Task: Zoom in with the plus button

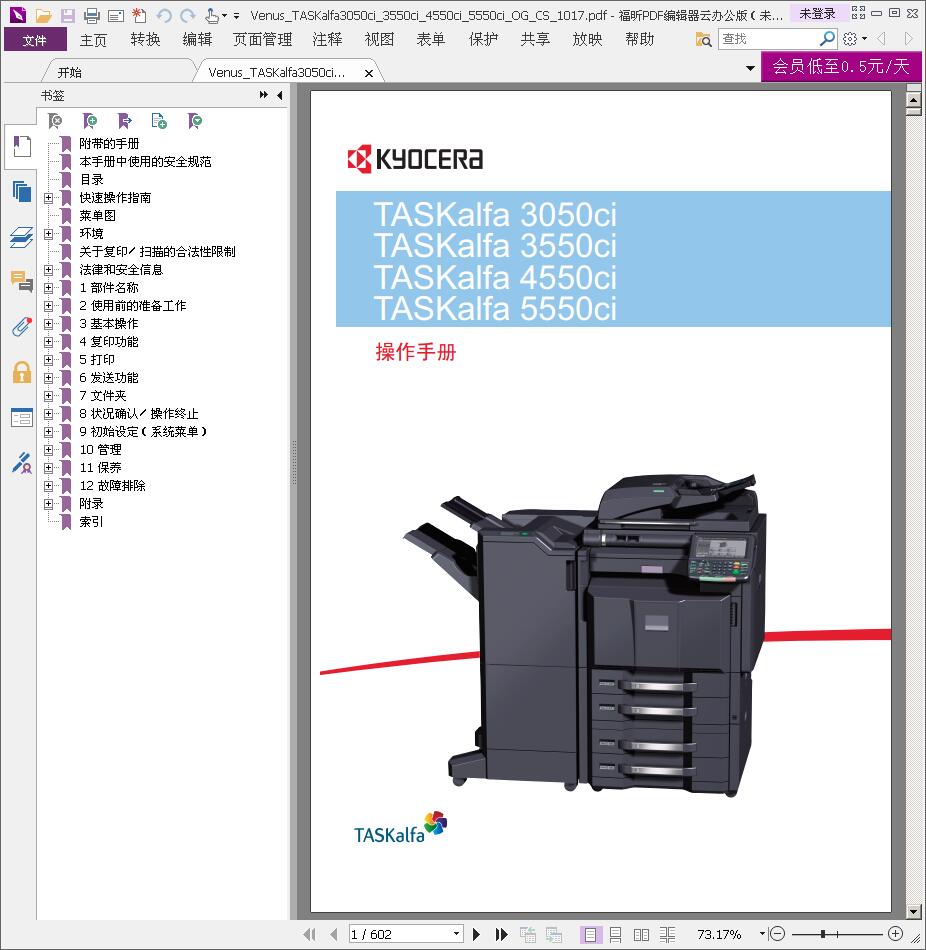Action: click(895, 934)
